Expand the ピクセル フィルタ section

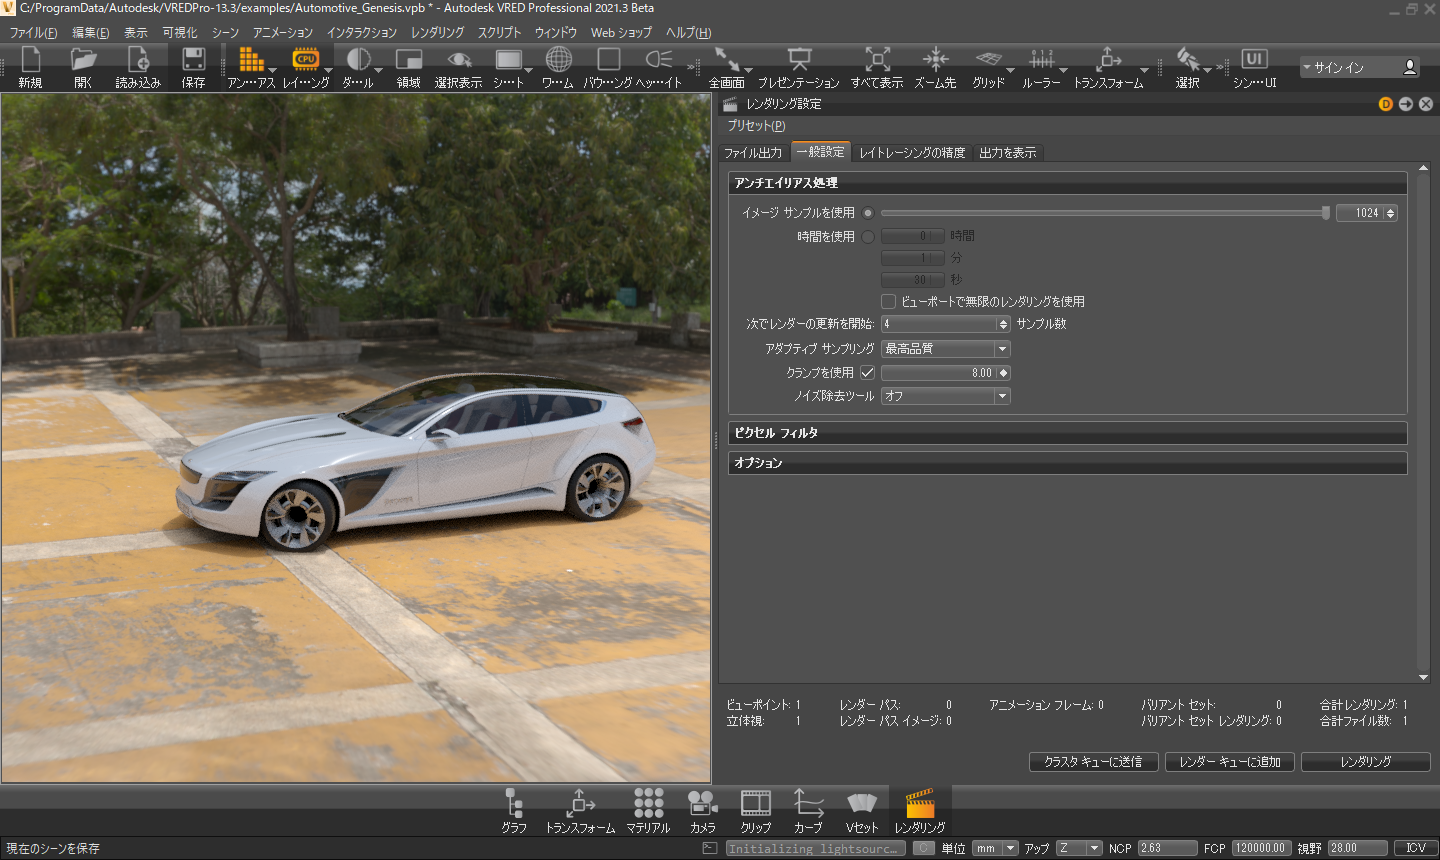pyautogui.click(x=1067, y=433)
